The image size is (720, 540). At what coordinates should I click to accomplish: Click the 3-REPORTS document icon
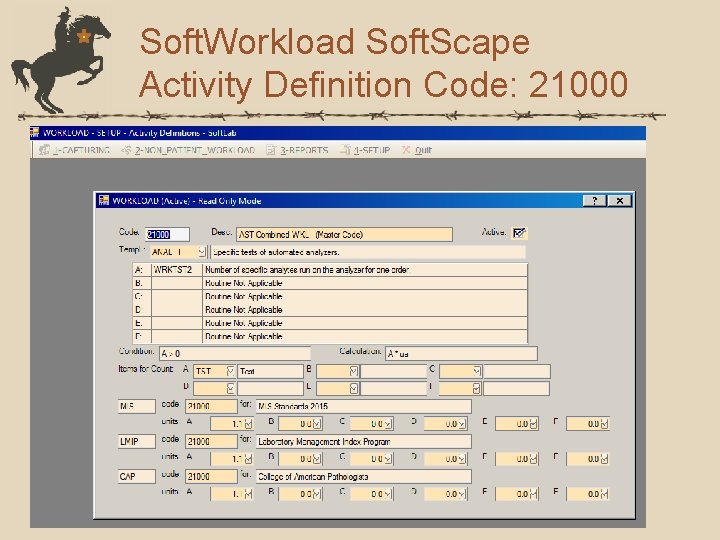271,150
